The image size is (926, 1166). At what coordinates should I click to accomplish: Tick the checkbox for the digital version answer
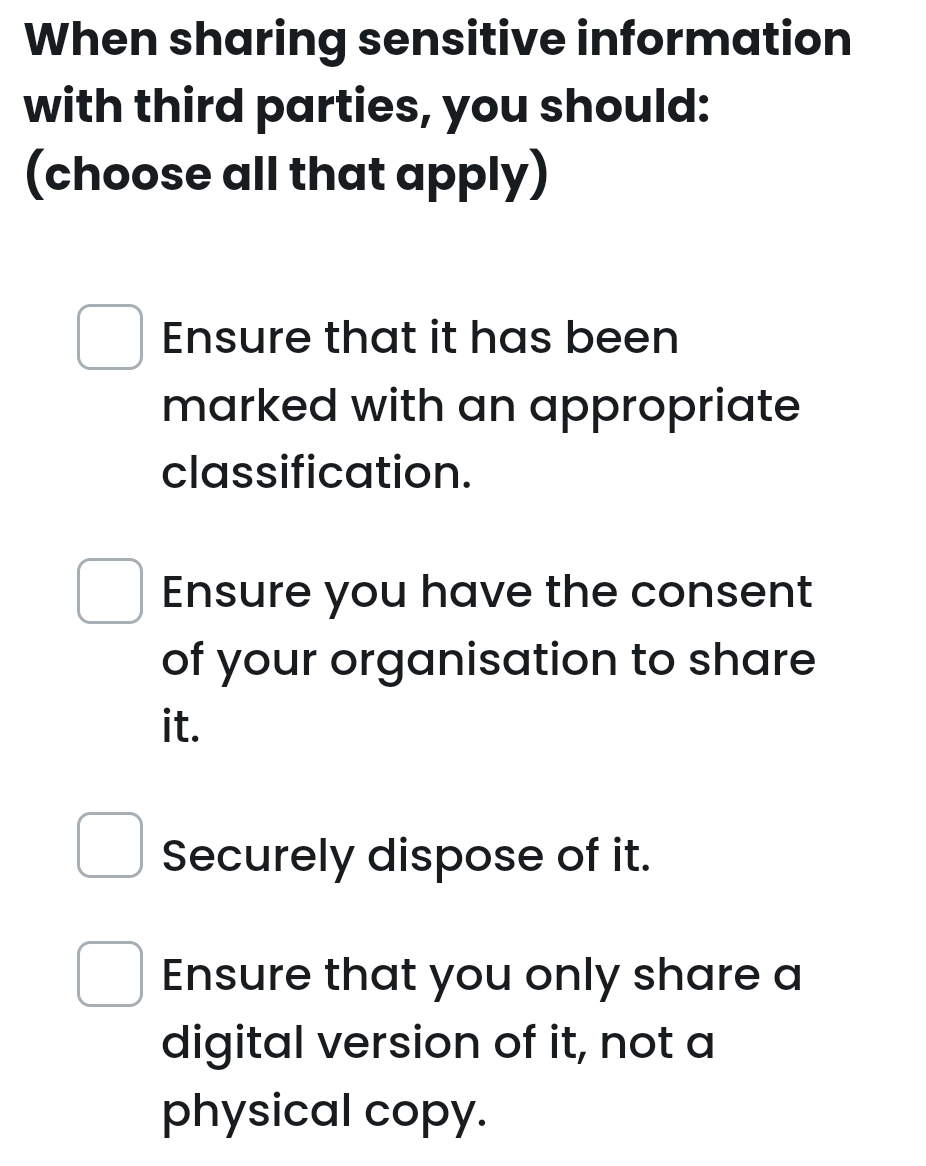click(x=110, y=974)
